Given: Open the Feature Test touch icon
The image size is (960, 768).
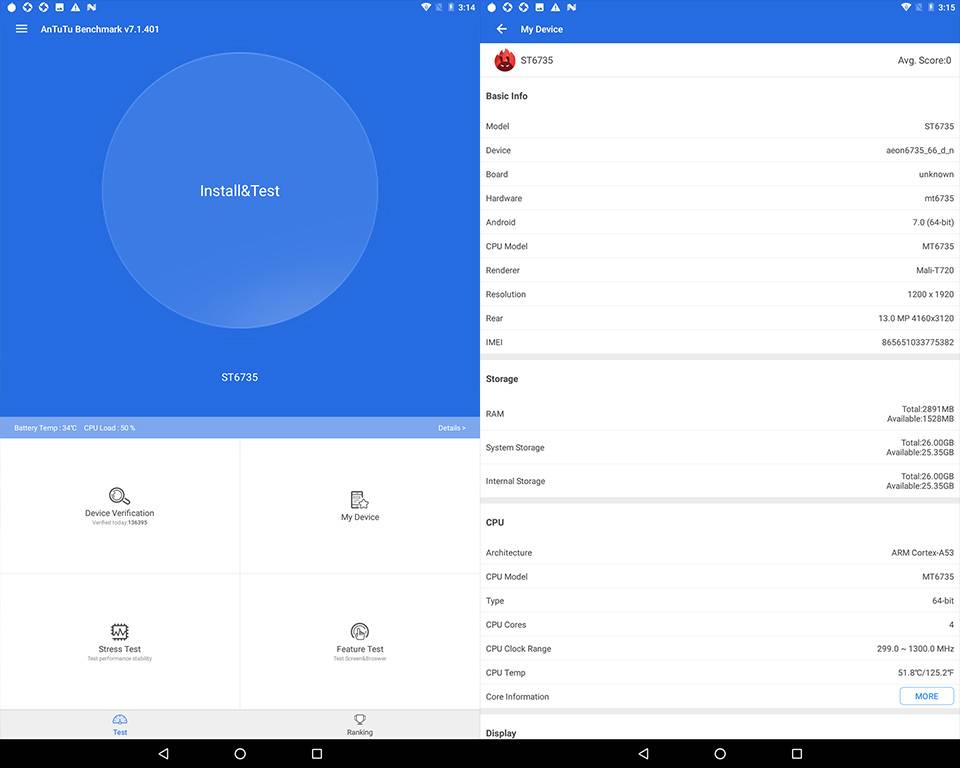Looking at the screenshot, I should tap(360, 632).
